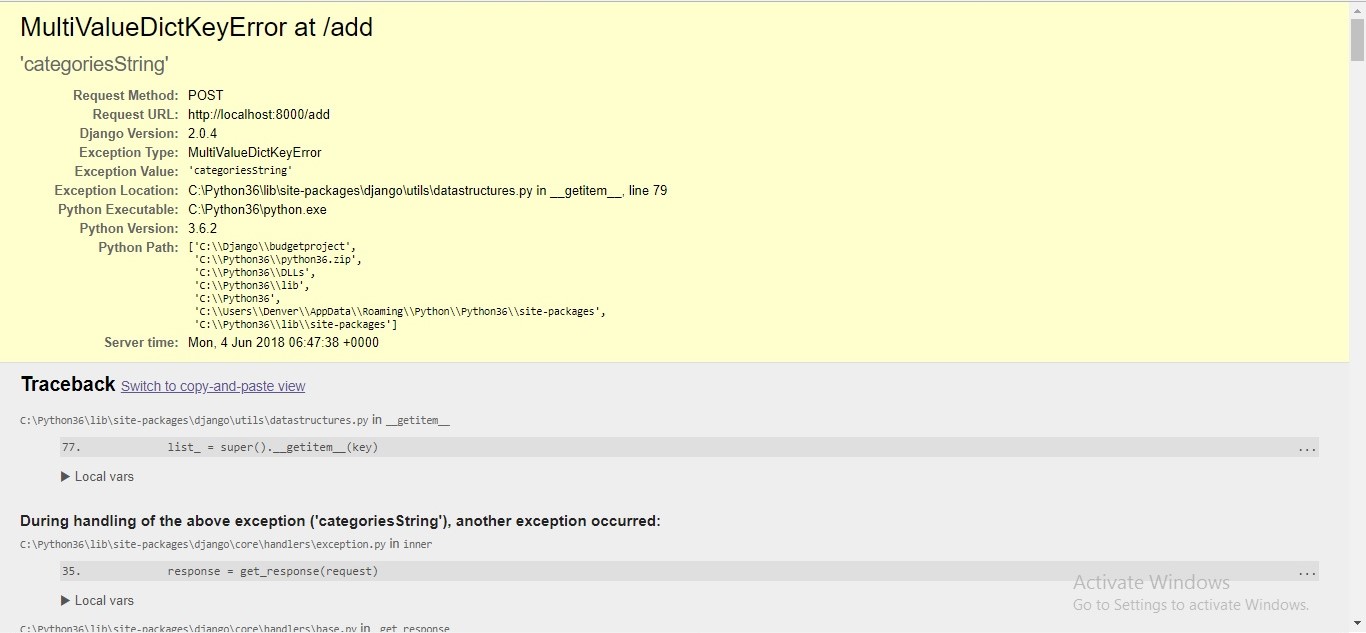Viewport: 1366px width, 633px height.
Task: Expand Local vars under datastructures.py frame
Action: [x=97, y=477]
